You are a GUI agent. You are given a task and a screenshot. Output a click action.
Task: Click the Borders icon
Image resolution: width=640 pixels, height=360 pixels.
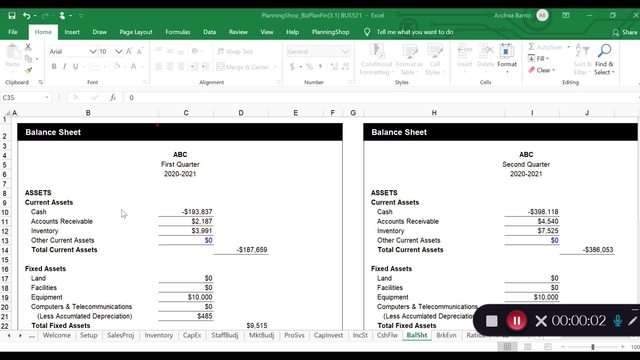coord(96,67)
